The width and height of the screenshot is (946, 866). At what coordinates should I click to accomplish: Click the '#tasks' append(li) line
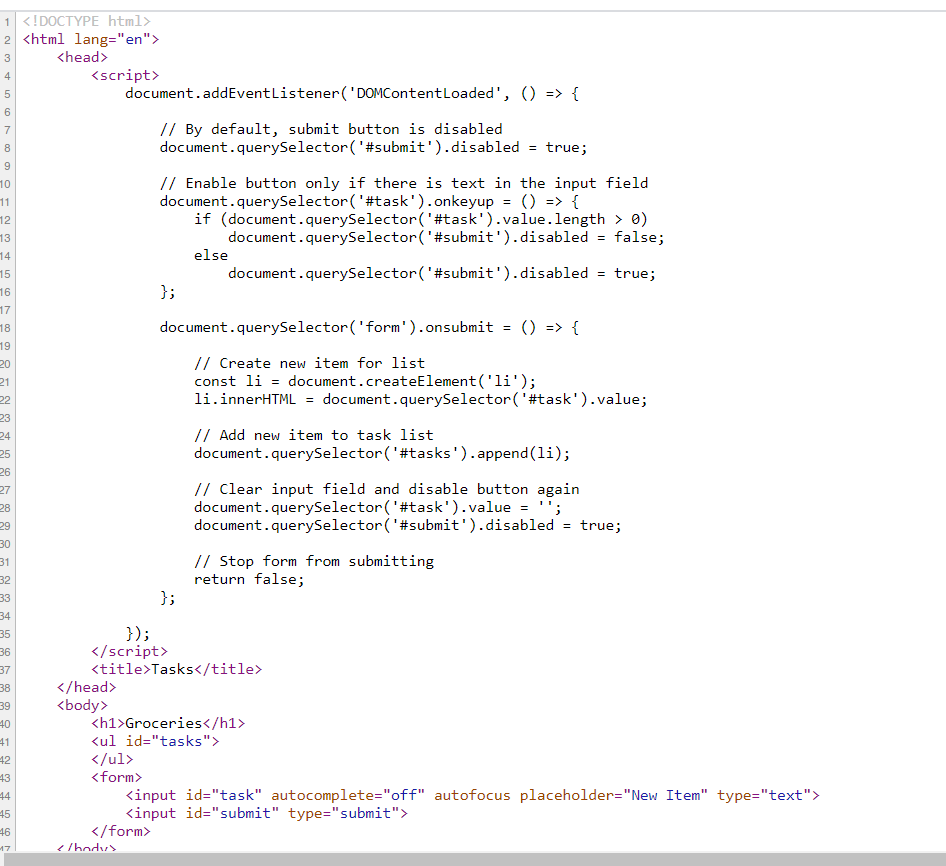[383, 453]
